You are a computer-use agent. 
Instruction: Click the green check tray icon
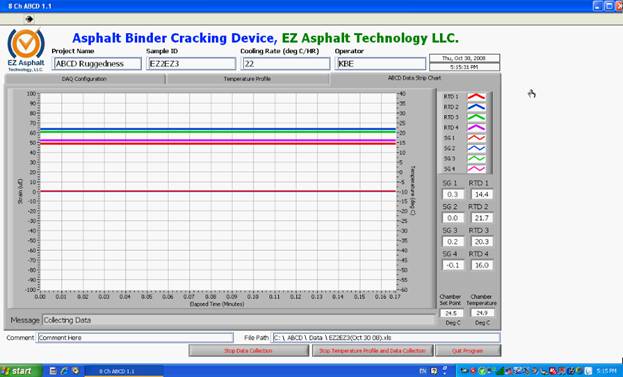tap(482, 371)
